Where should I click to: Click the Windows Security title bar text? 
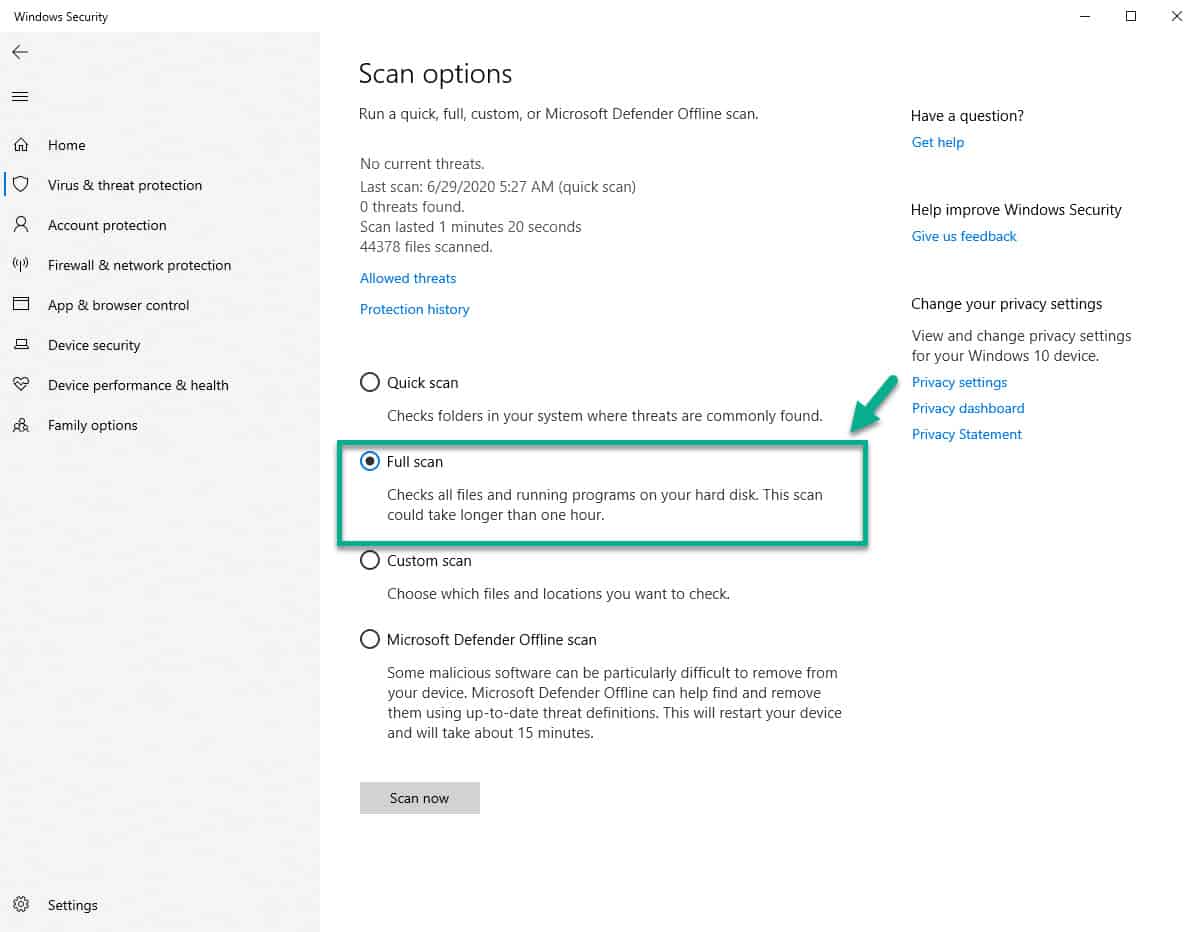coord(61,17)
